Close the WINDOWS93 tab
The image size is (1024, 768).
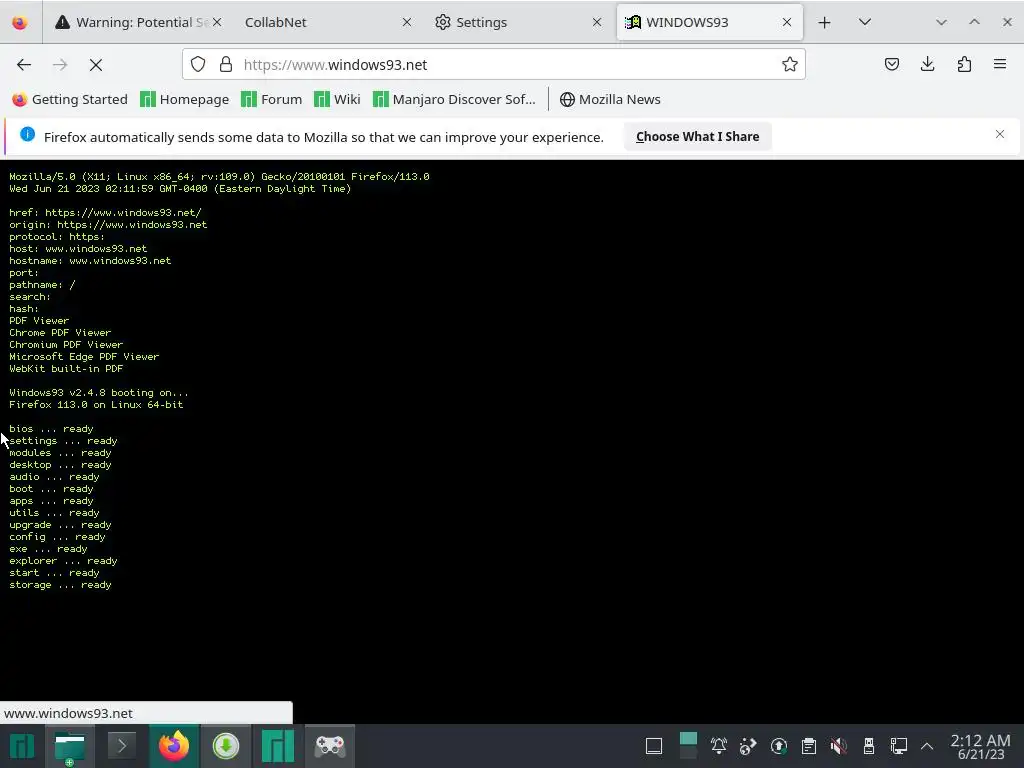click(x=787, y=22)
